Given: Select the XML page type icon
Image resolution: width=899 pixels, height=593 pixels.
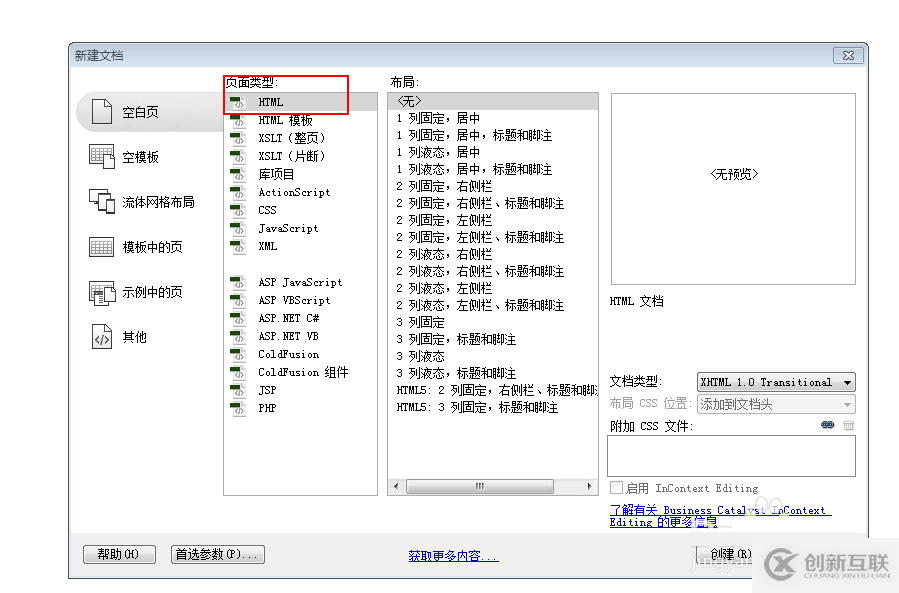Looking at the screenshot, I should click(237, 246).
